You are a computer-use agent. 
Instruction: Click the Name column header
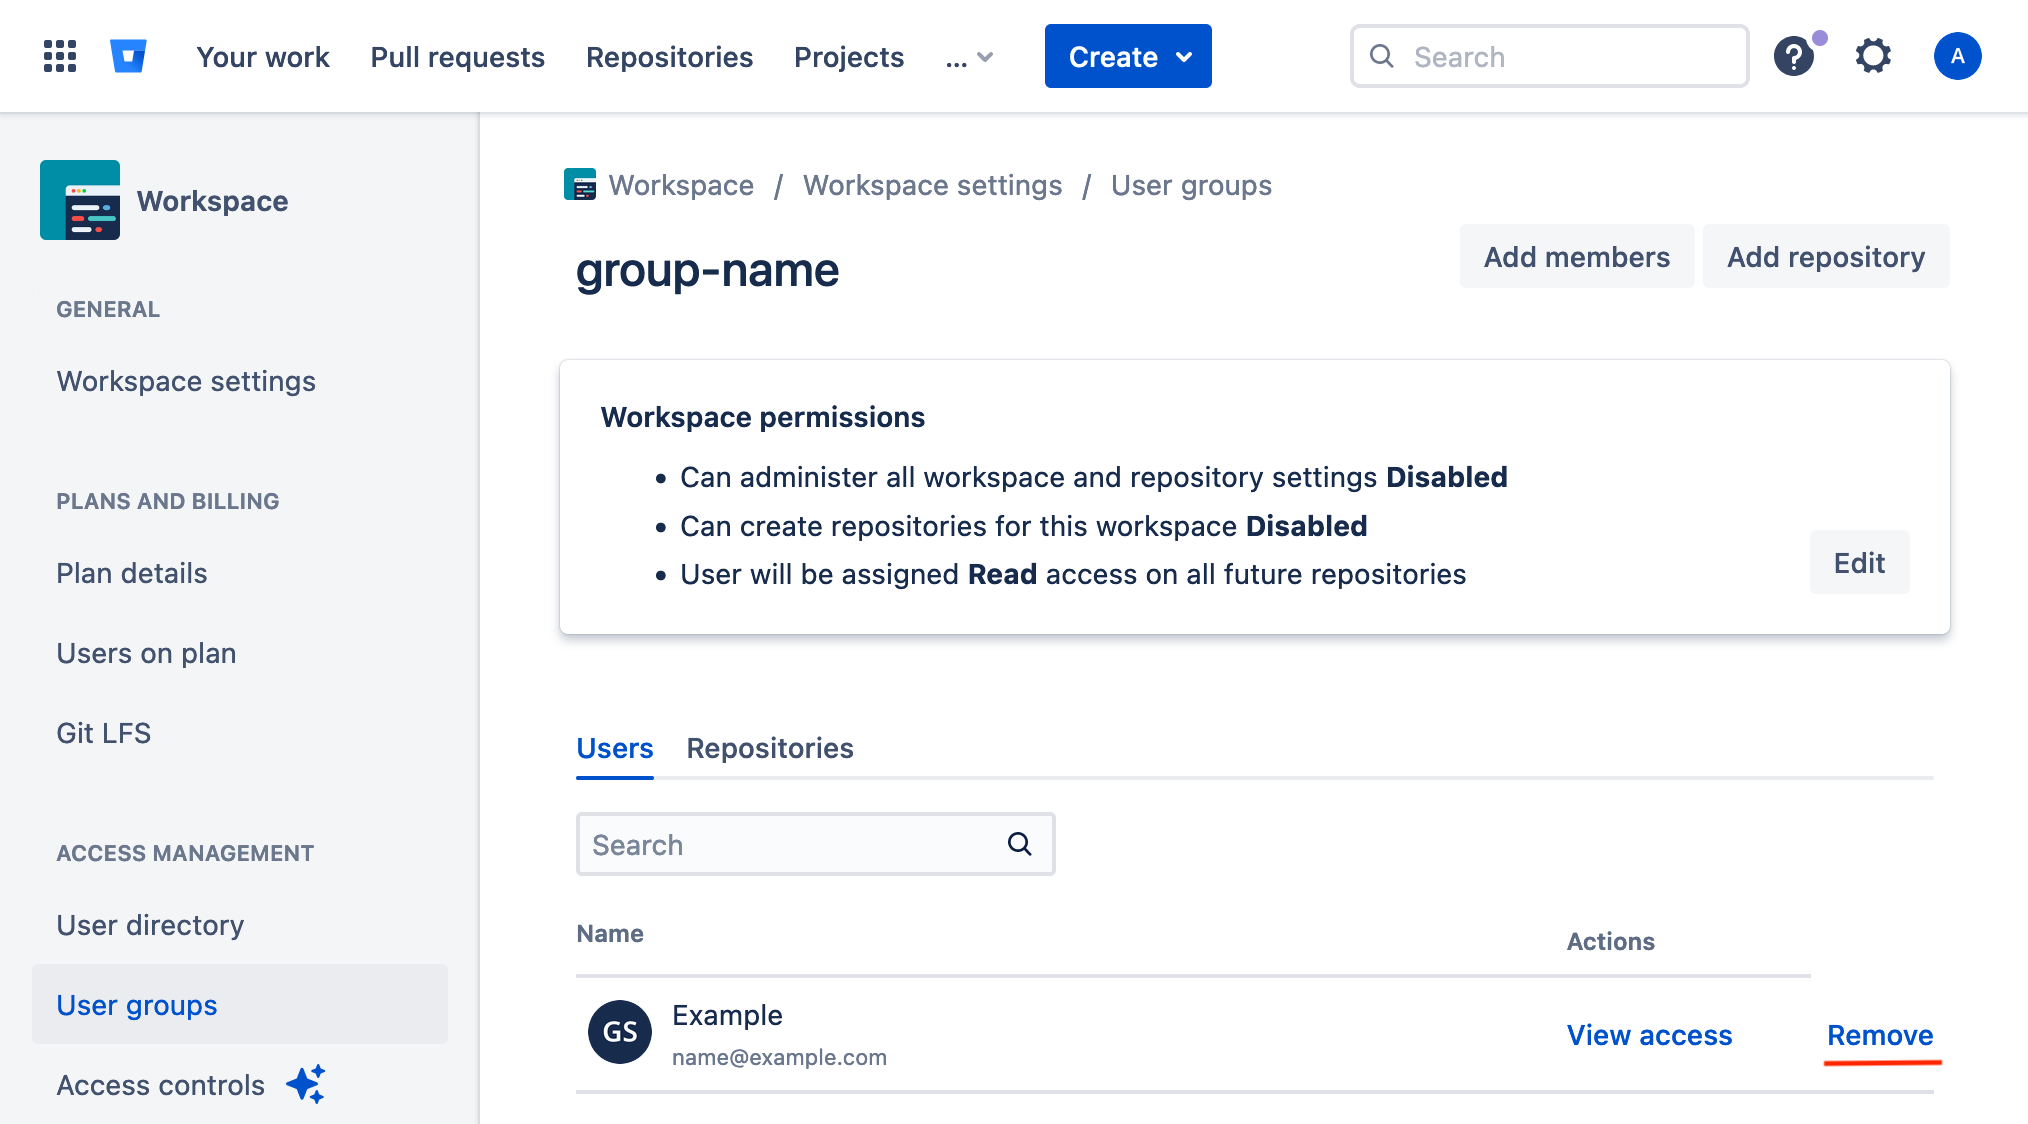[x=610, y=933]
